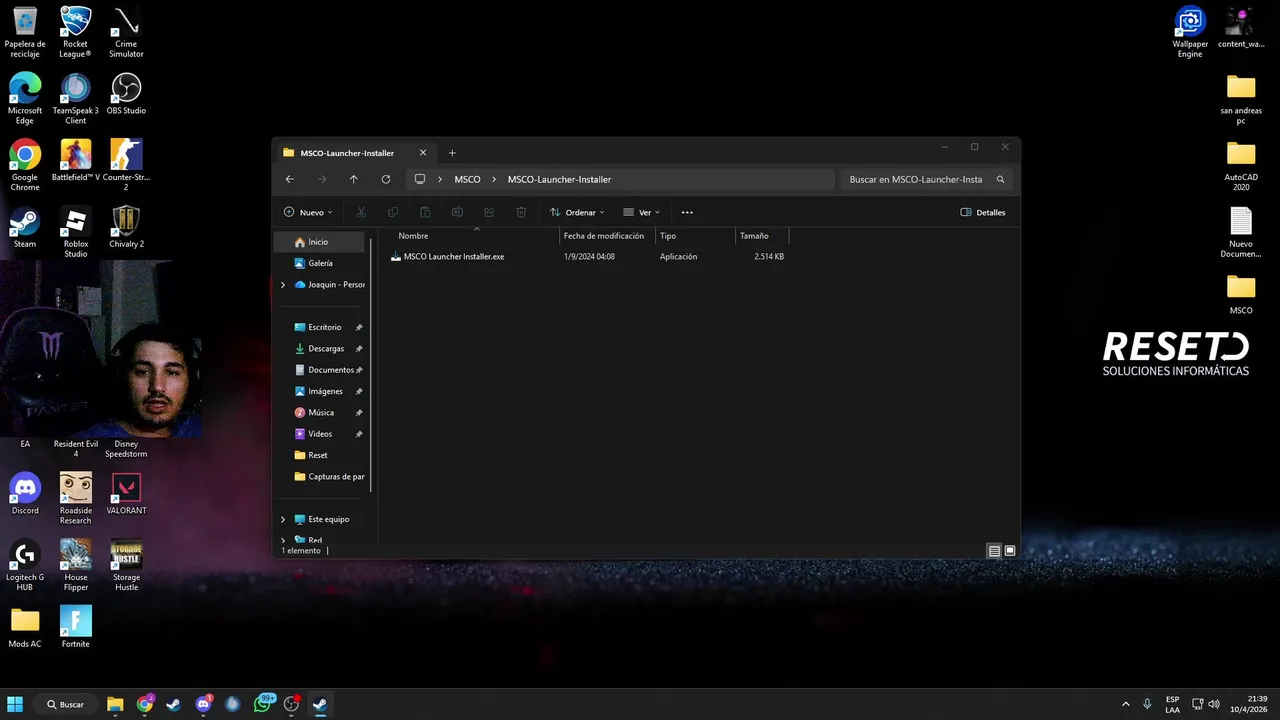
Task: Click the PC icon in address bar
Action: pos(420,180)
